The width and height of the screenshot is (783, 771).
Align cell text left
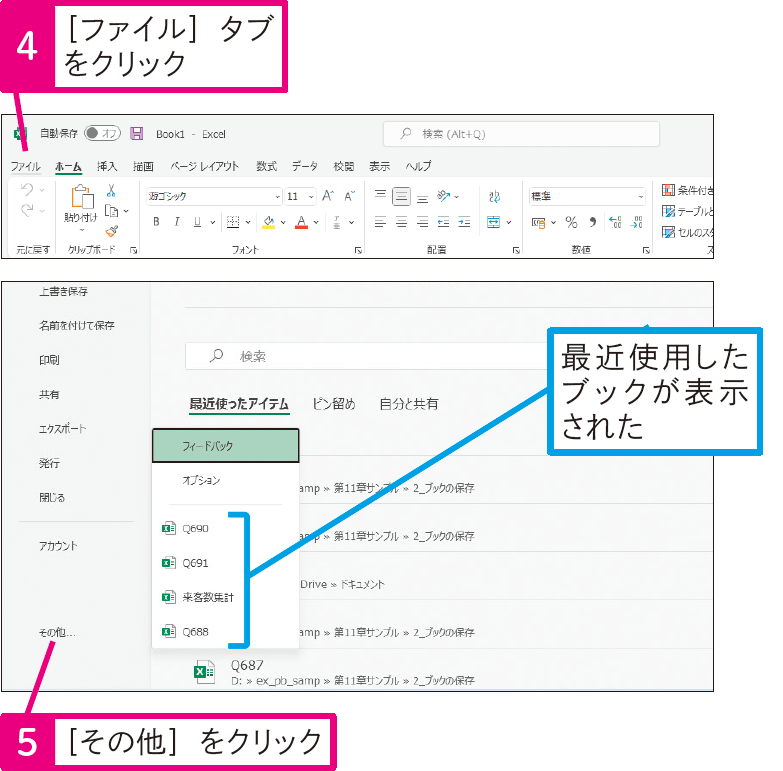[381, 222]
